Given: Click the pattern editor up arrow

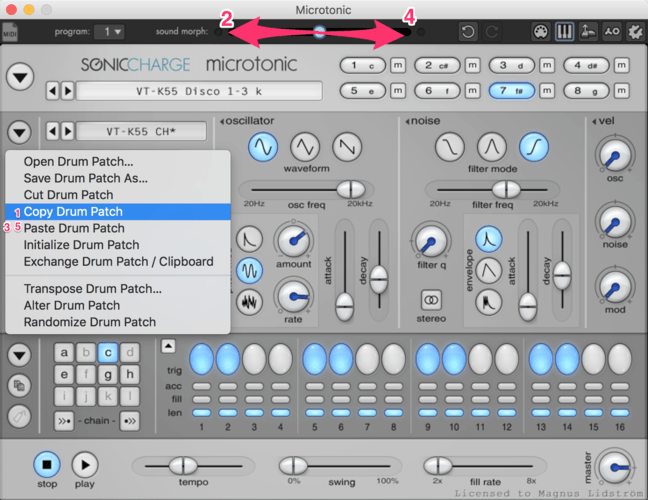Looking at the screenshot, I should [x=168, y=346].
